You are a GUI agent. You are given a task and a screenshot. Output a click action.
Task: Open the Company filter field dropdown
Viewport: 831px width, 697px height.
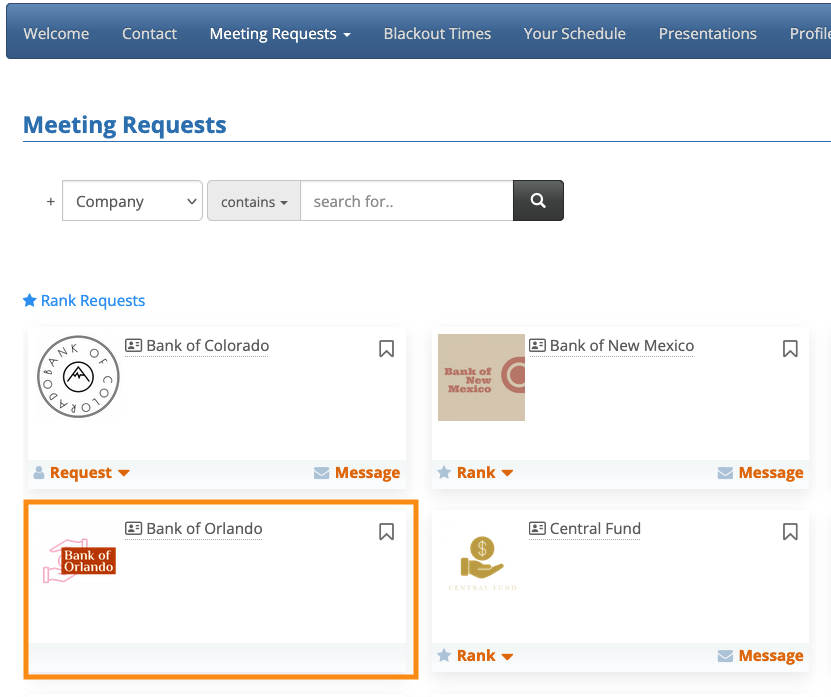(132, 201)
